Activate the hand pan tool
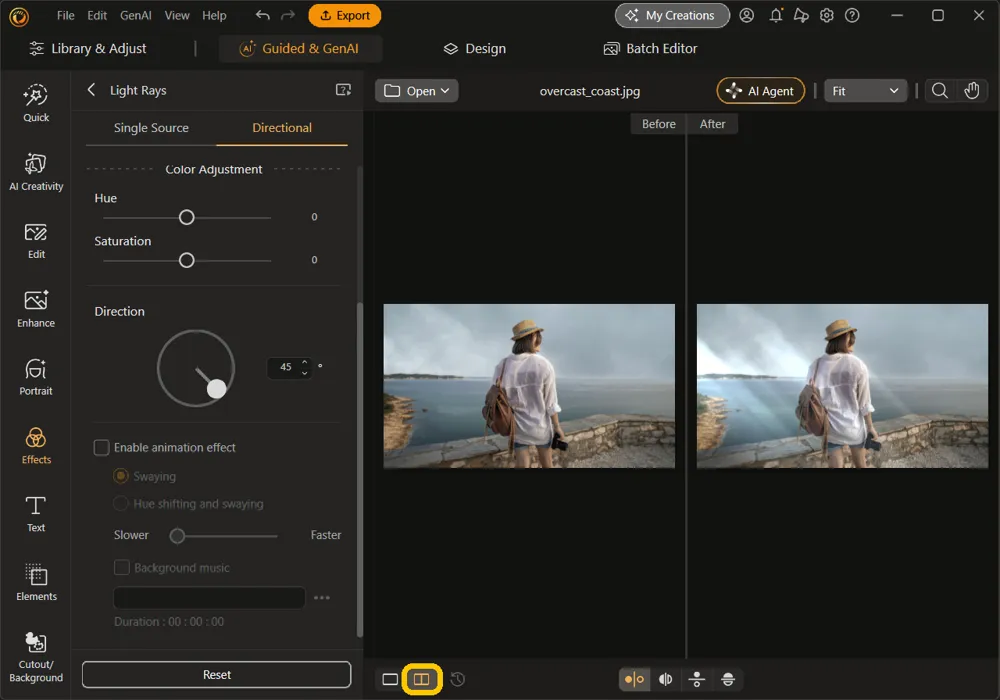 (971, 91)
